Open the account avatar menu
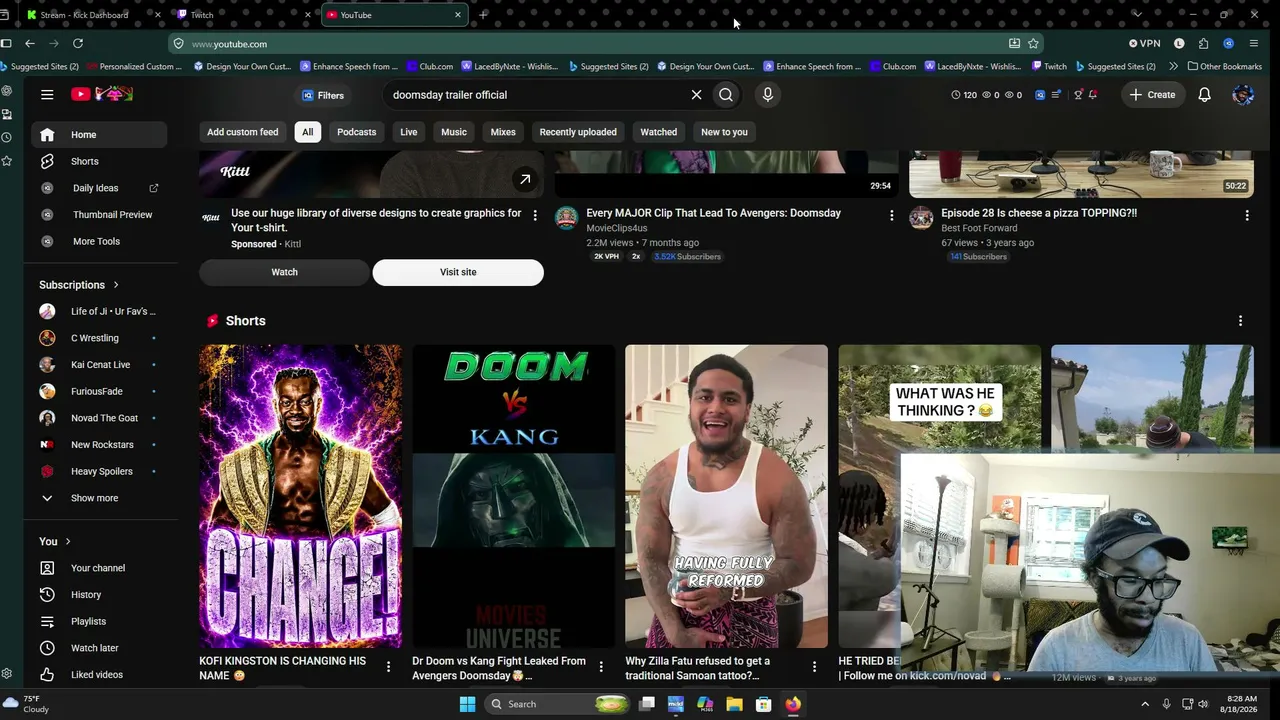The height and width of the screenshot is (720, 1280). (1243, 95)
